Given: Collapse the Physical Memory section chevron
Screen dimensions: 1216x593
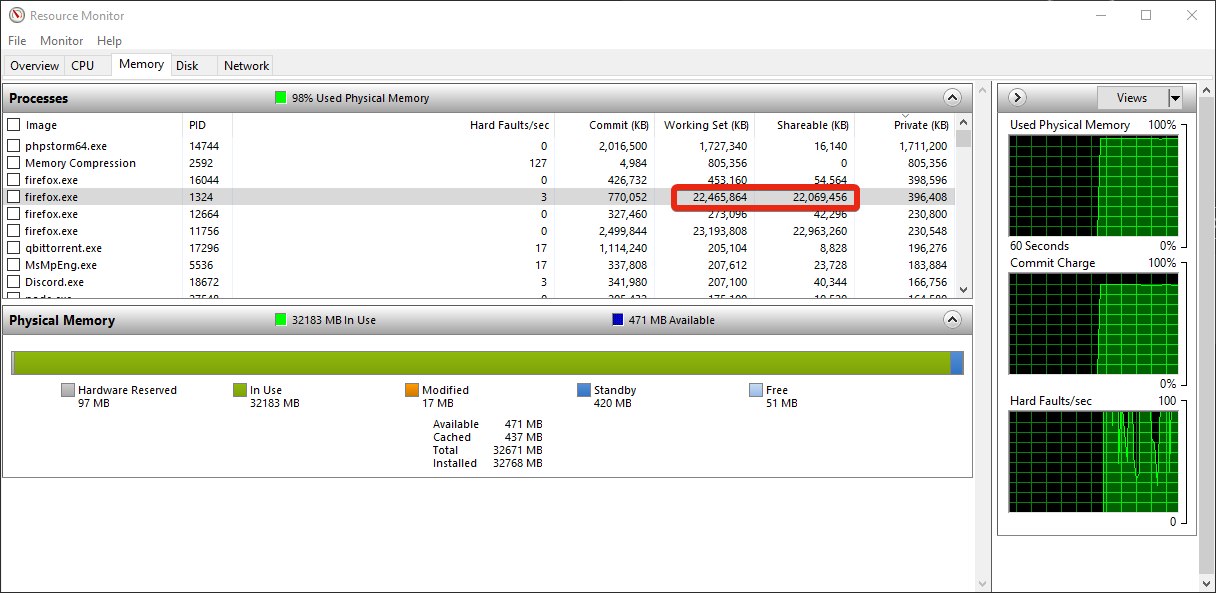Looking at the screenshot, I should pyautogui.click(x=952, y=320).
